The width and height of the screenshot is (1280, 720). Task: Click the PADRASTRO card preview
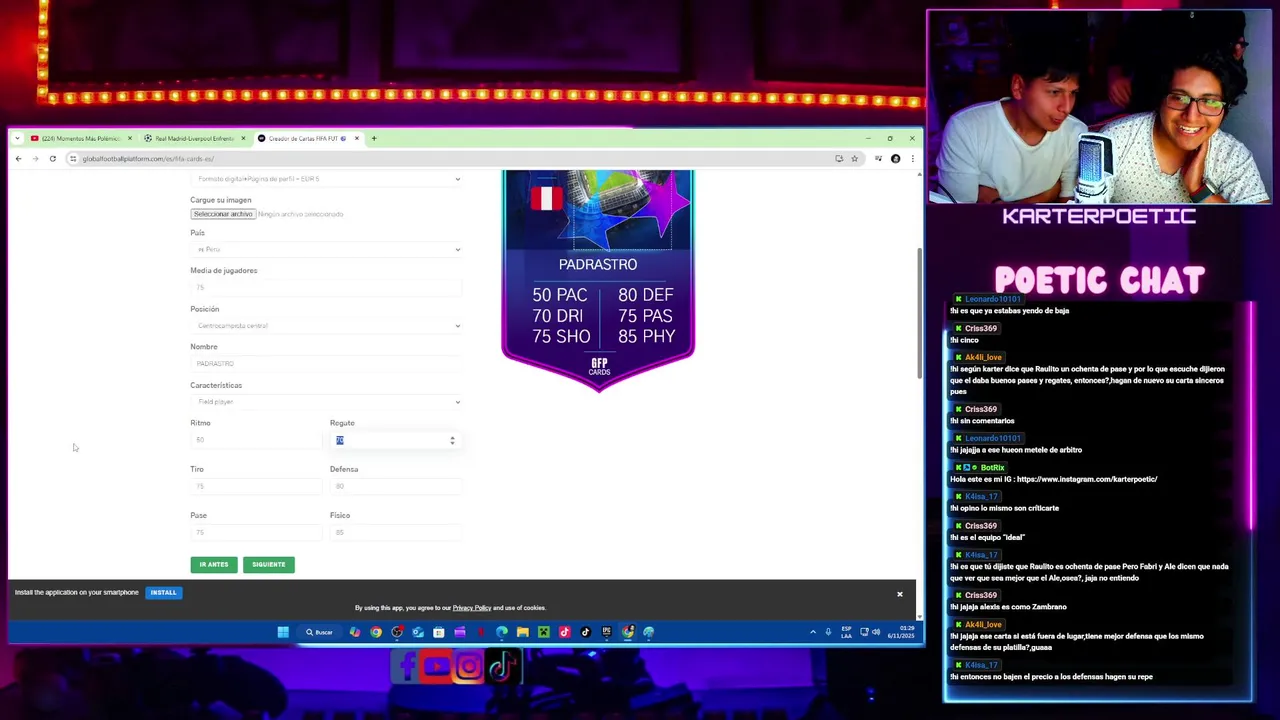tap(598, 282)
